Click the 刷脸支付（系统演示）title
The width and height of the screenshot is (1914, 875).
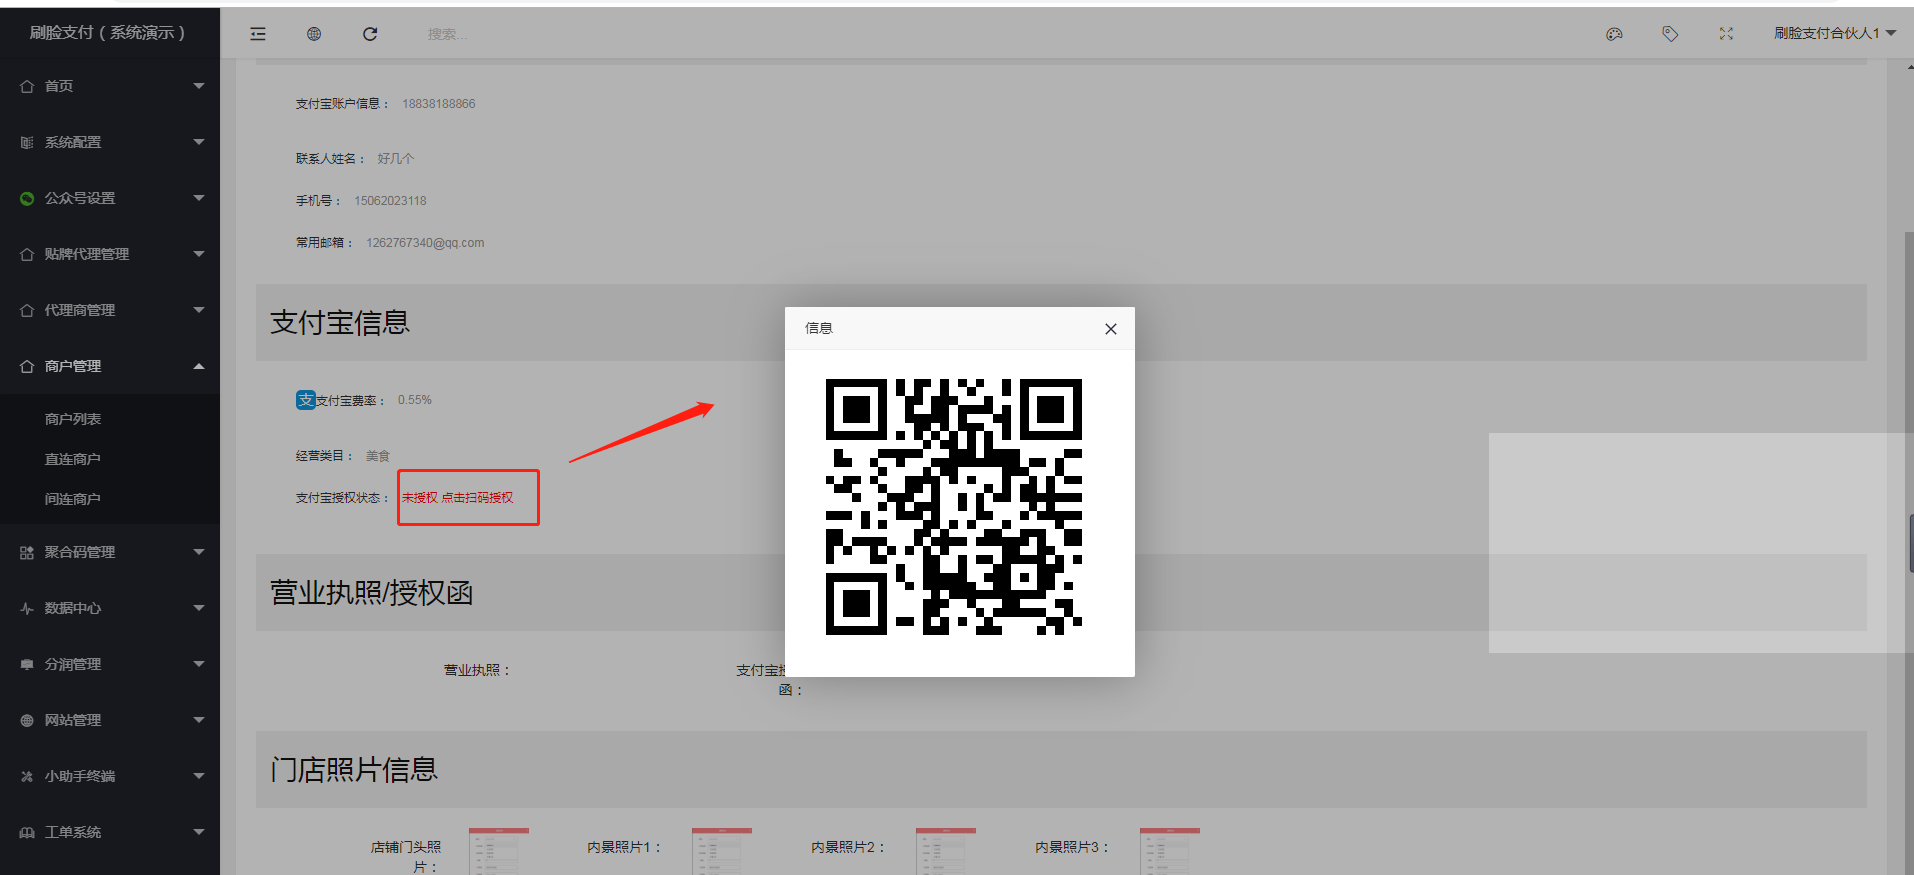(107, 33)
